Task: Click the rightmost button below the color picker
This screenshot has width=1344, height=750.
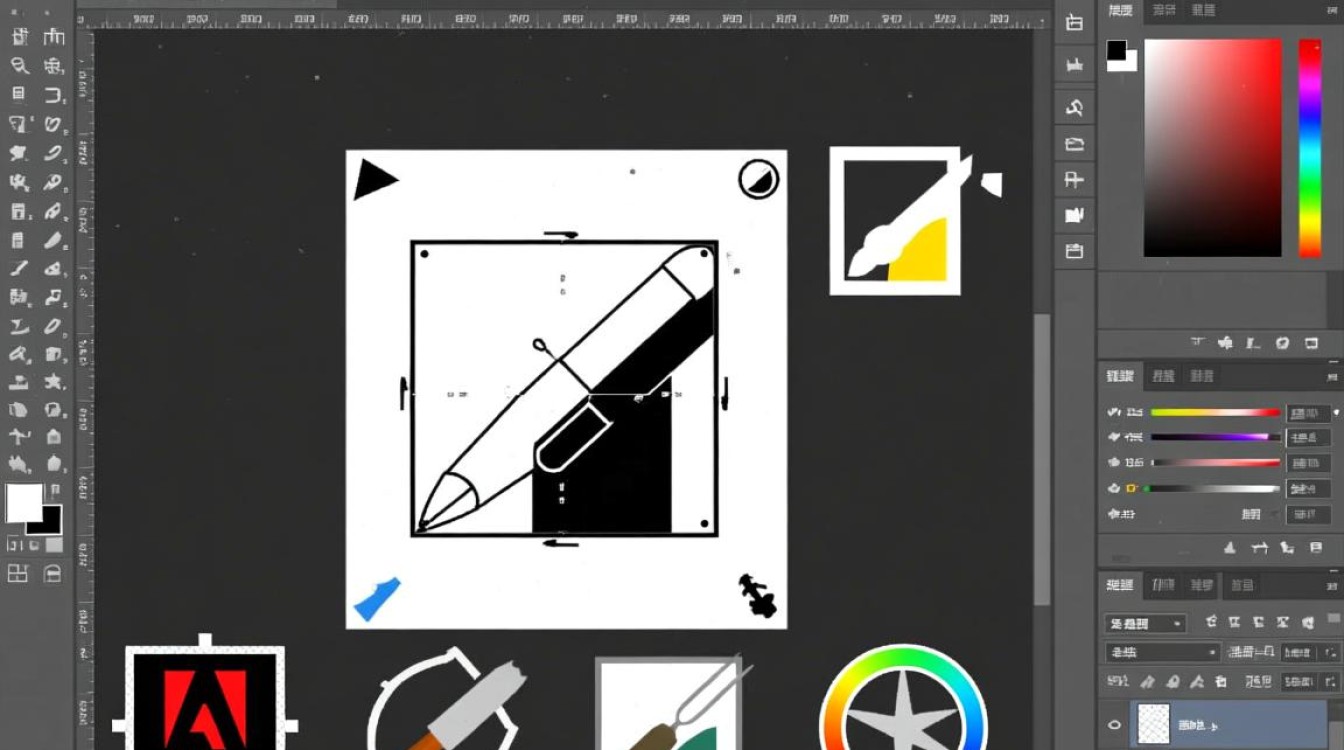Action: (1312, 343)
